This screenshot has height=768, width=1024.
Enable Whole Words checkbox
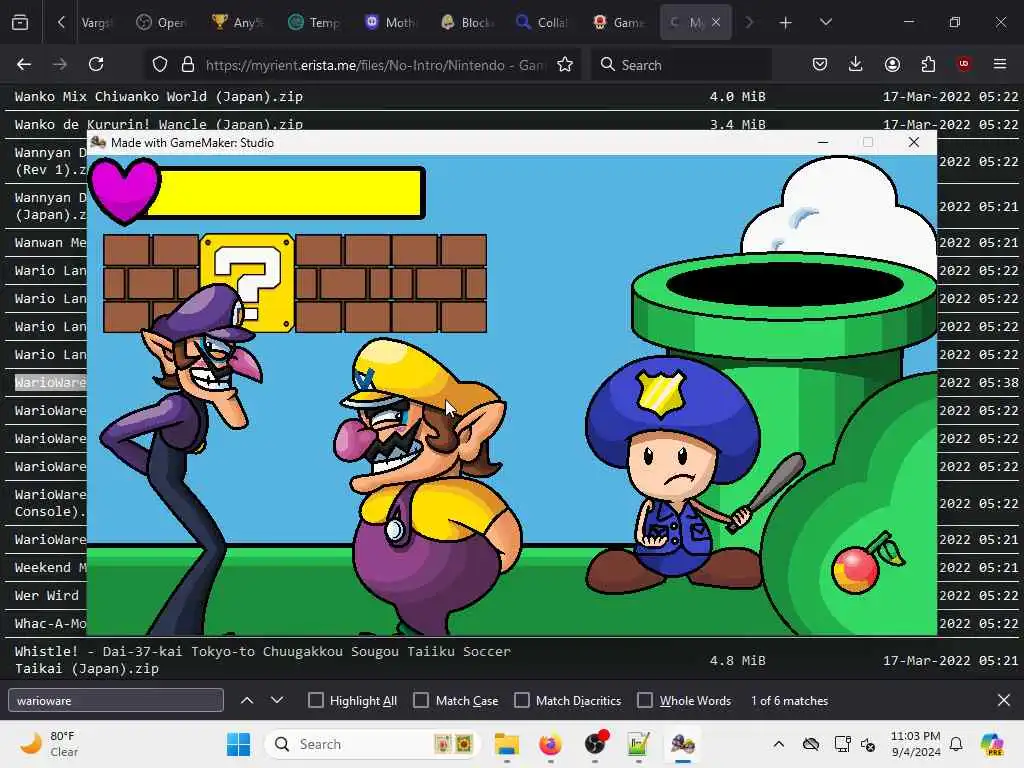click(645, 700)
